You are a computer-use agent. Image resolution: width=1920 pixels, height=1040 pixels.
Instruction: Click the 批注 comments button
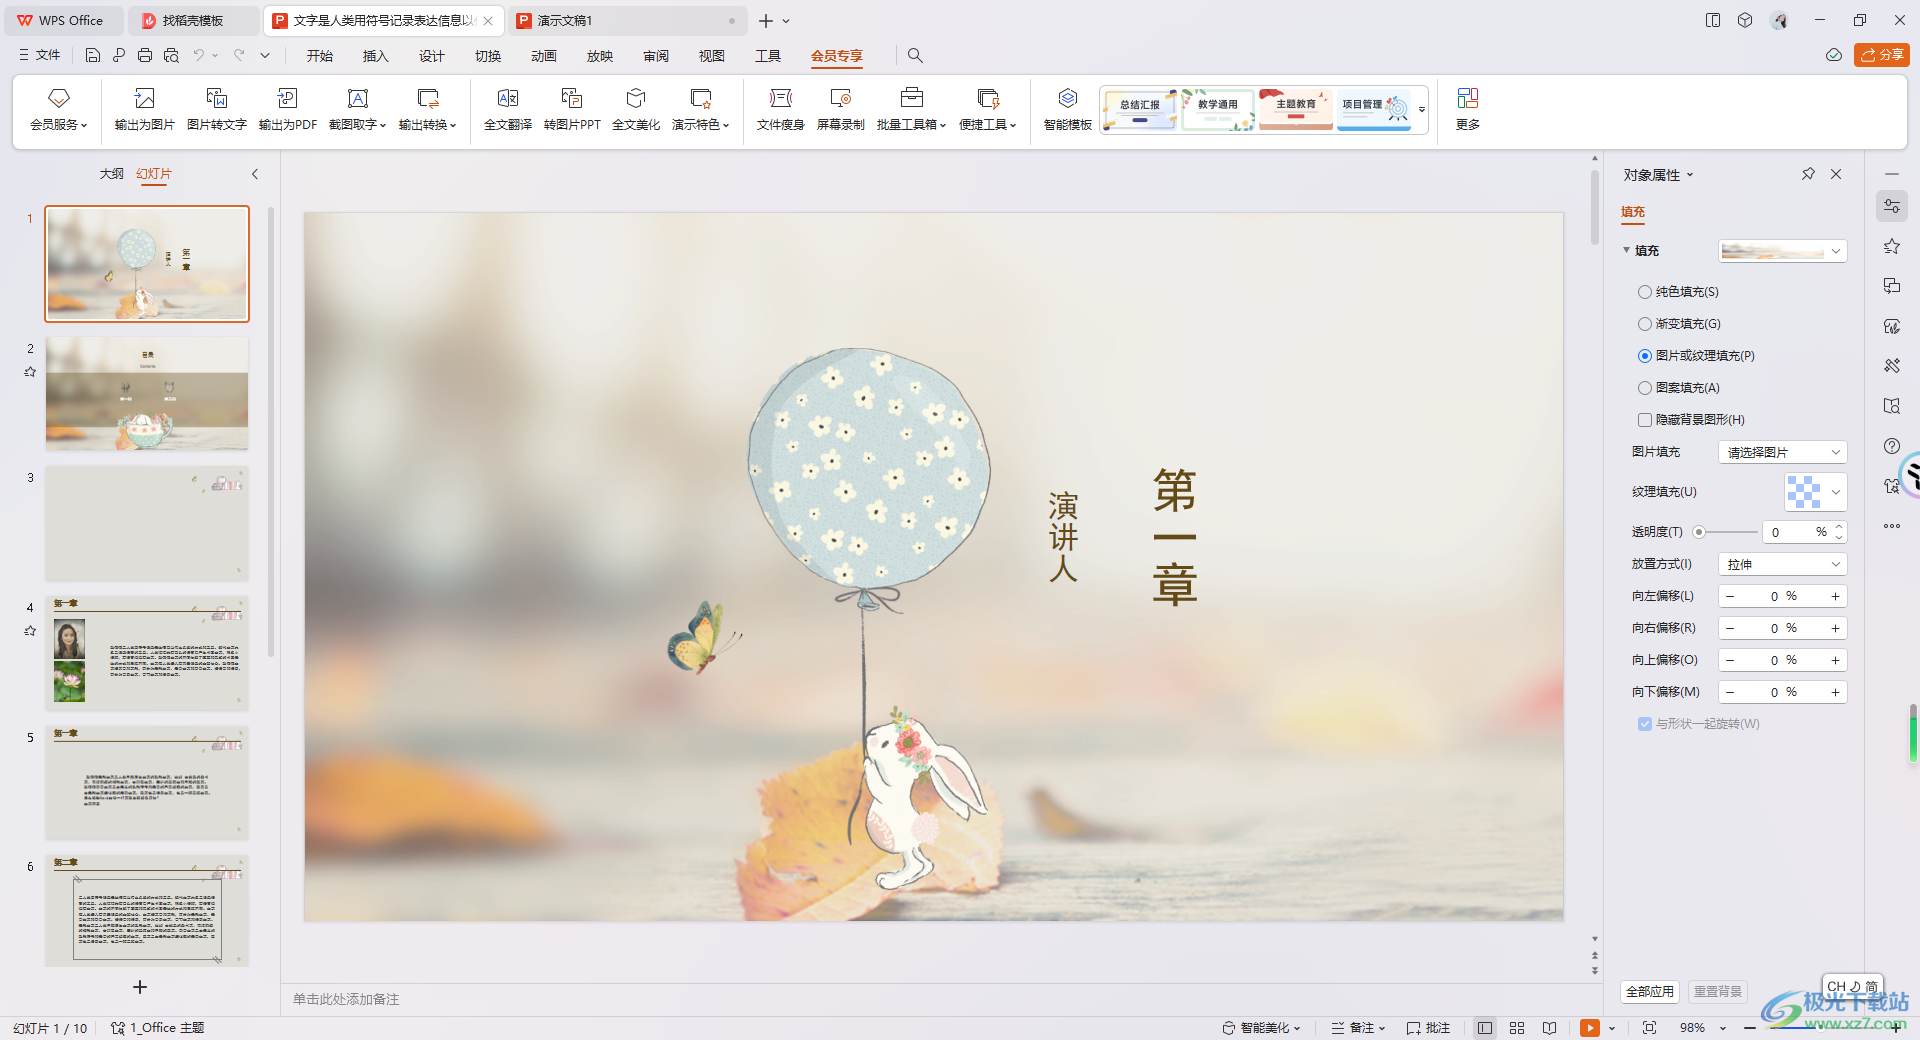click(x=1428, y=1028)
